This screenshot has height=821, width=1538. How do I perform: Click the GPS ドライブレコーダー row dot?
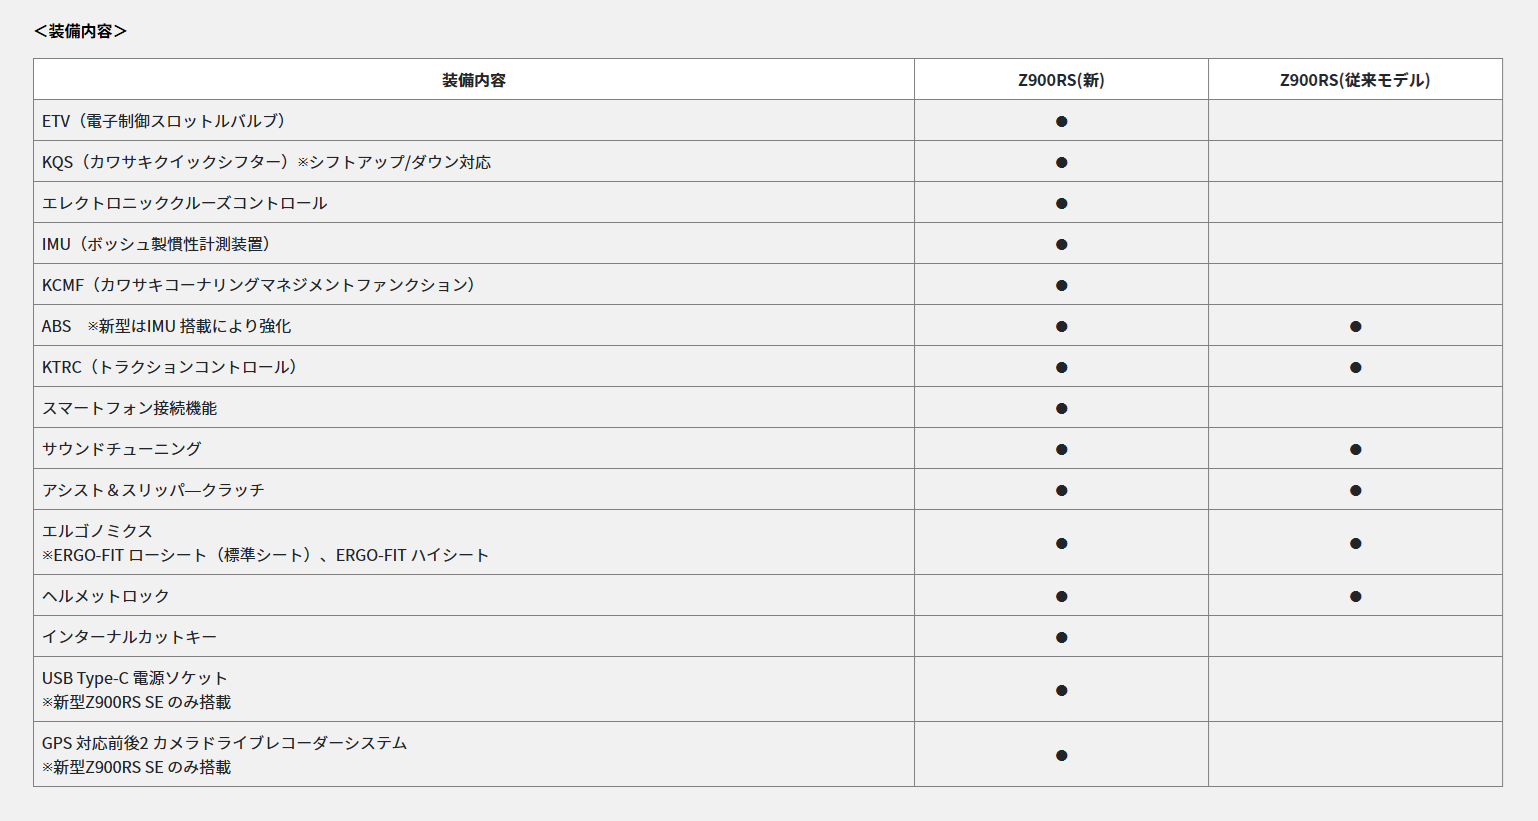tap(1061, 755)
